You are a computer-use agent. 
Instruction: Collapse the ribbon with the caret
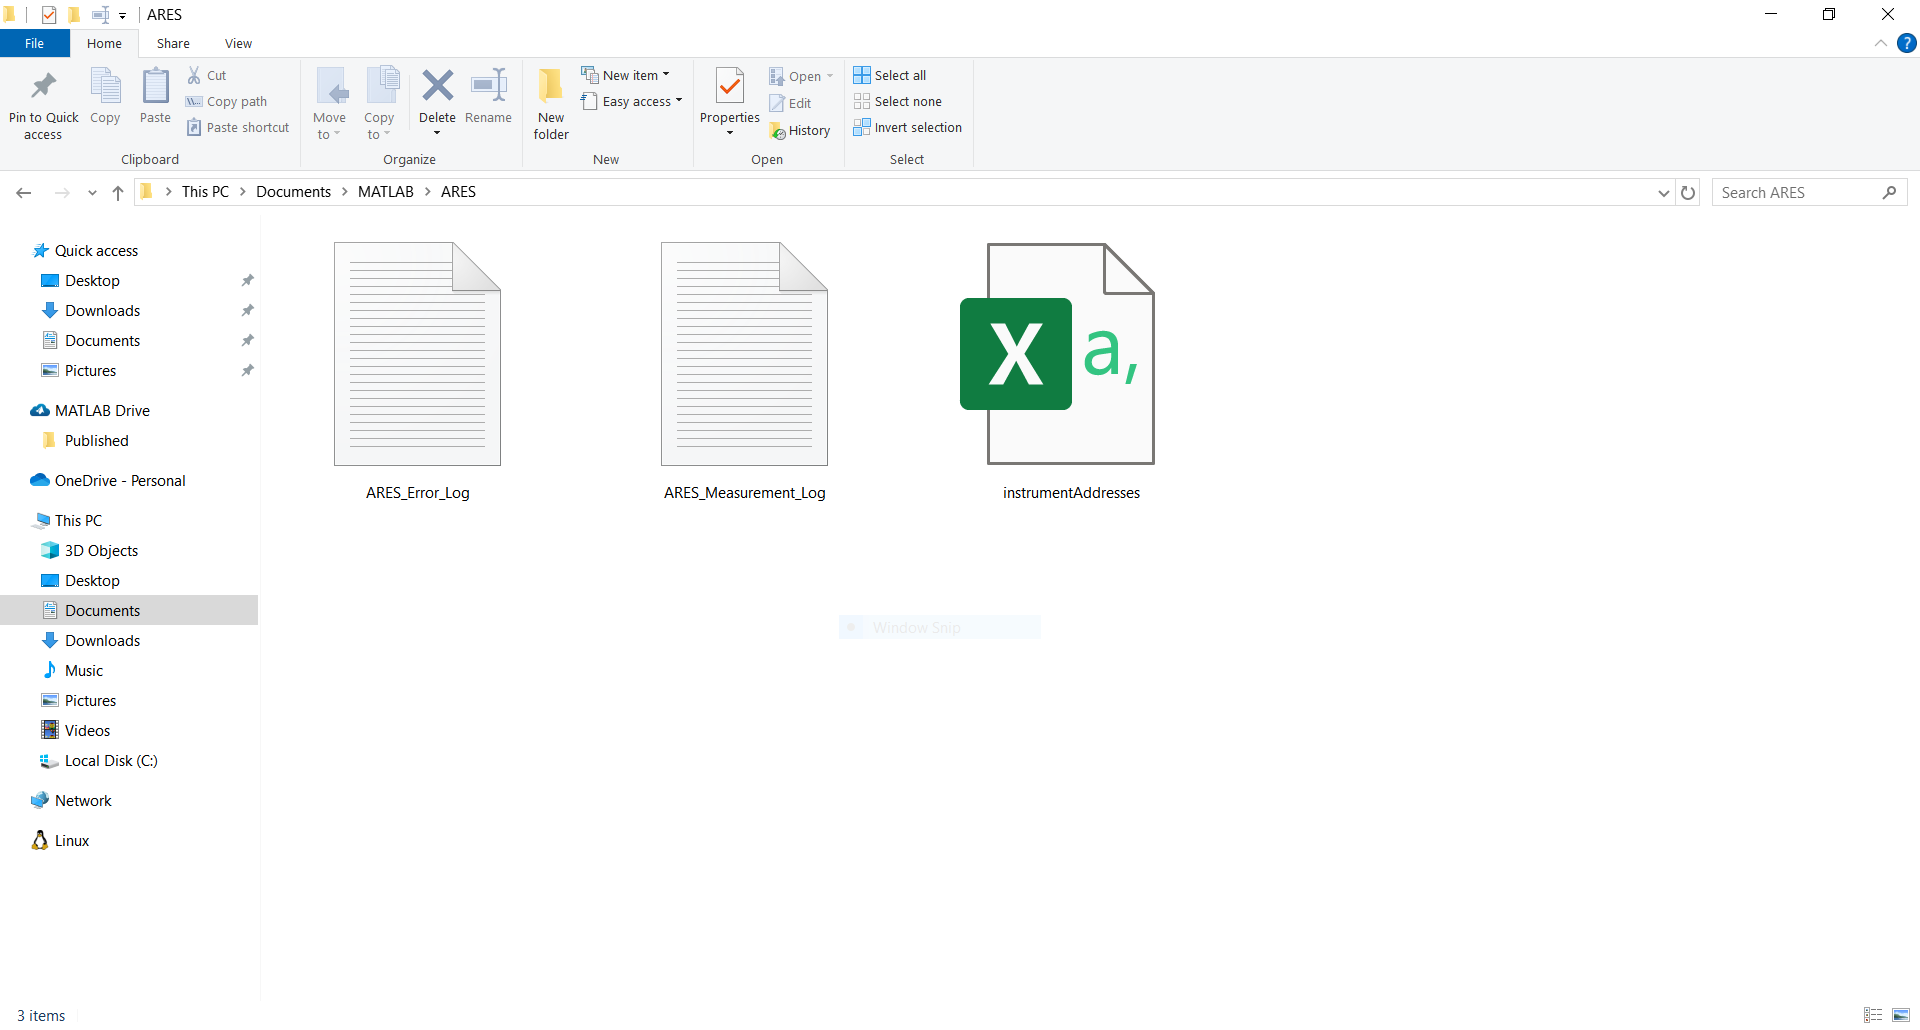(1880, 43)
